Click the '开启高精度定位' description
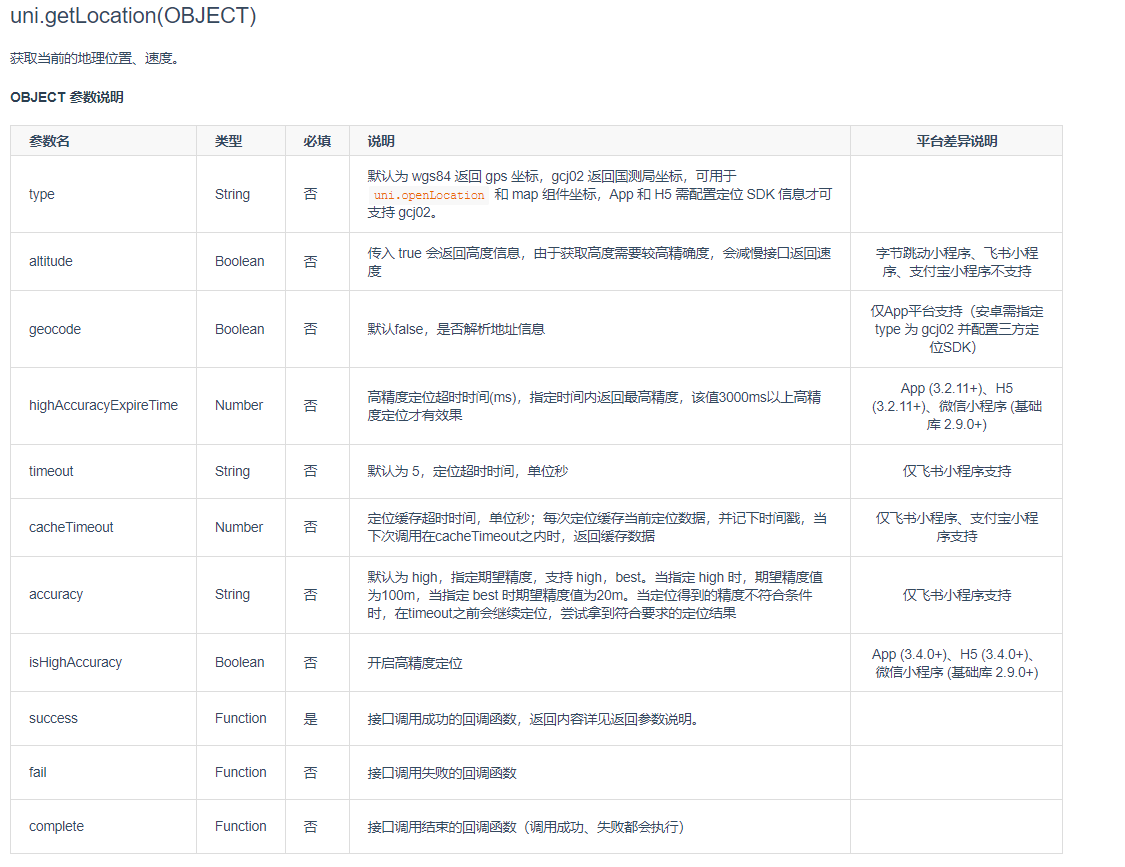This screenshot has height=867, width=1125. pyautogui.click(x=415, y=662)
